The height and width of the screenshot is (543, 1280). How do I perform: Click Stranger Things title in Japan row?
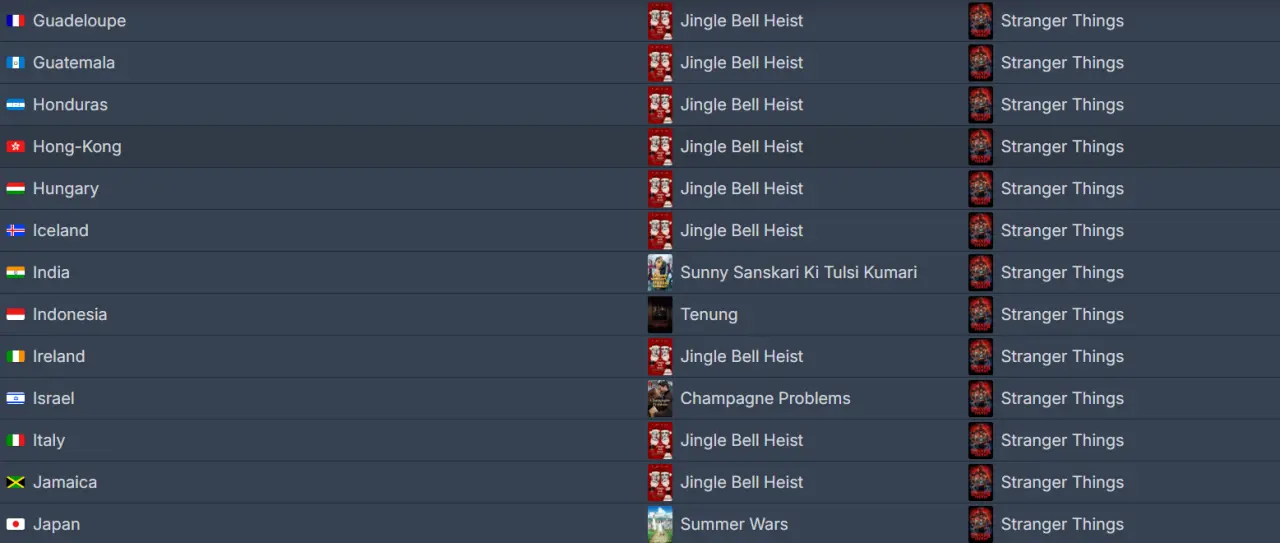pyautogui.click(x=1062, y=525)
